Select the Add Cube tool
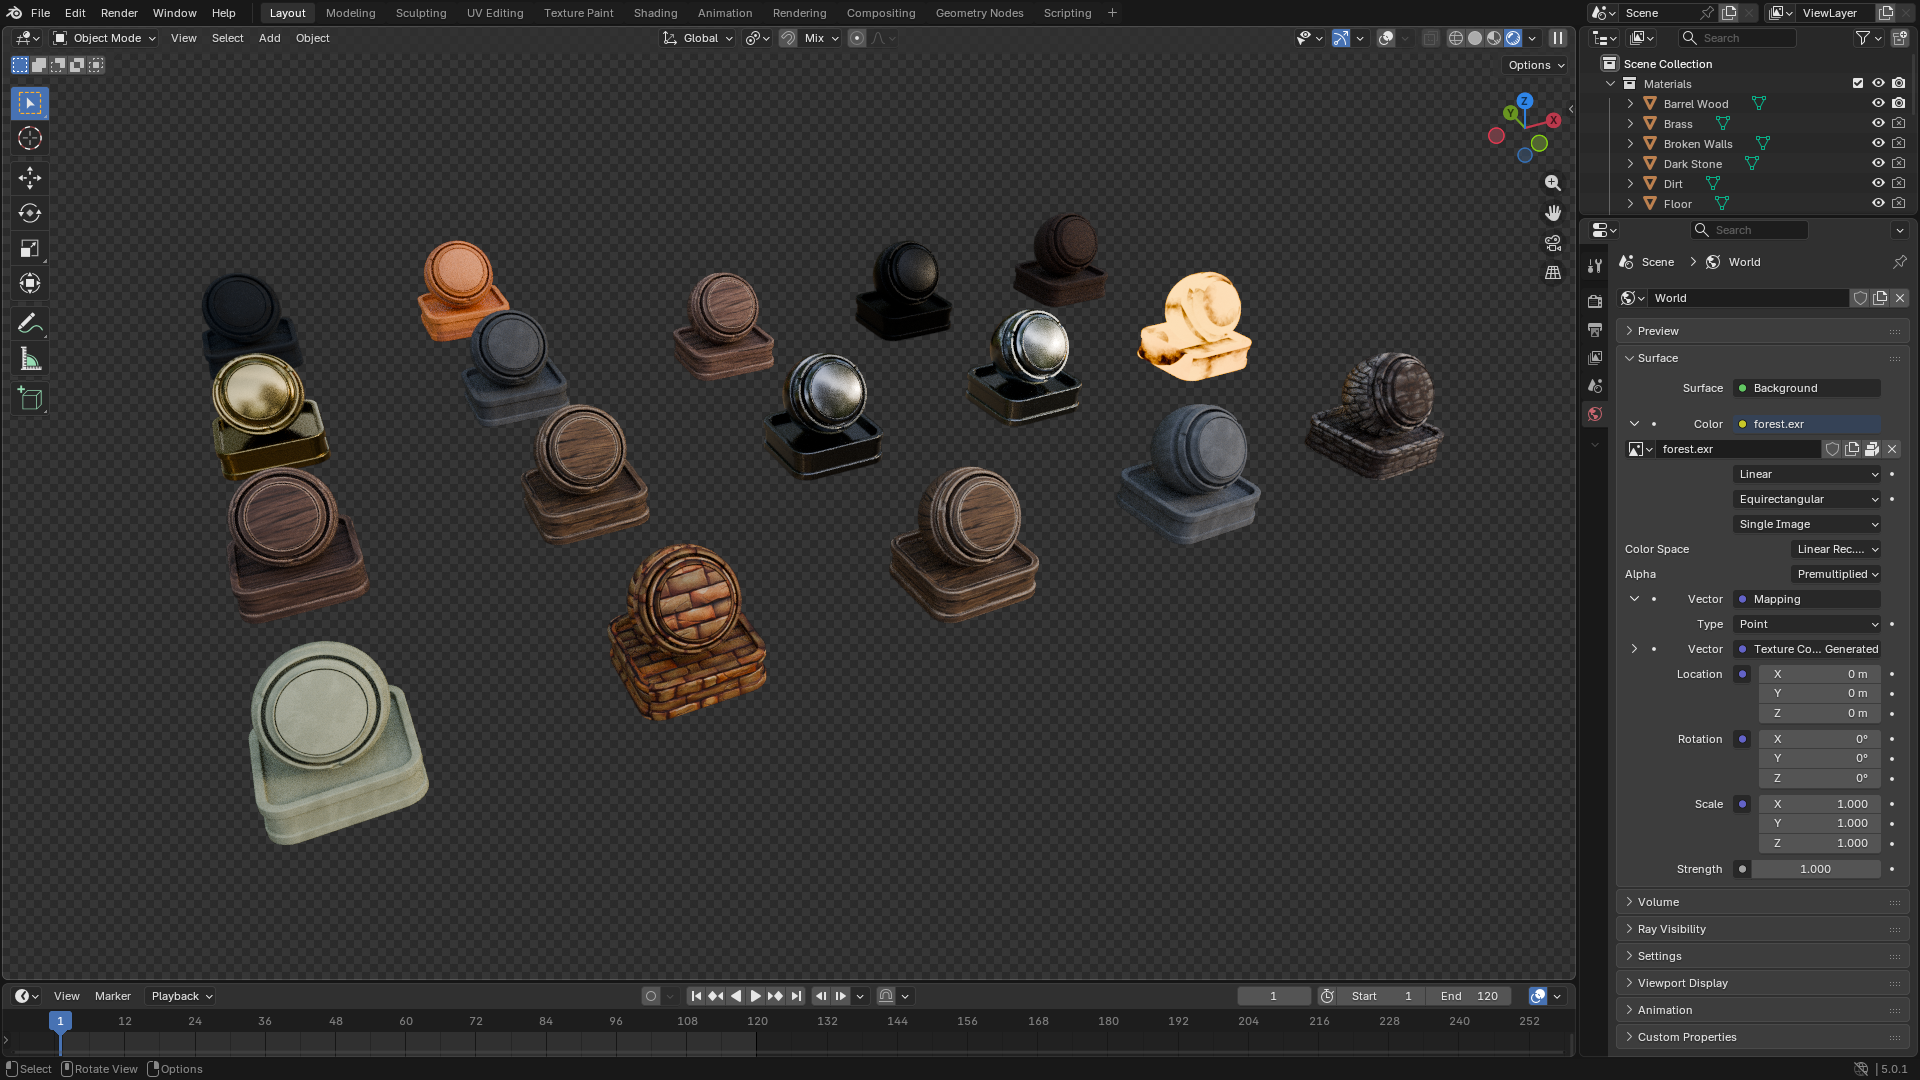This screenshot has width=1920, height=1080. [30, 399]
